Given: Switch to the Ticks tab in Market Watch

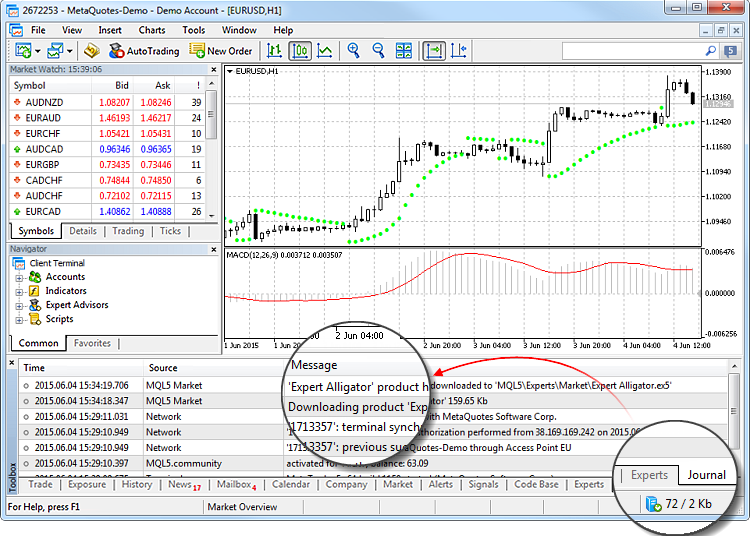Looking at the screenshot, I should coord(170,231).
